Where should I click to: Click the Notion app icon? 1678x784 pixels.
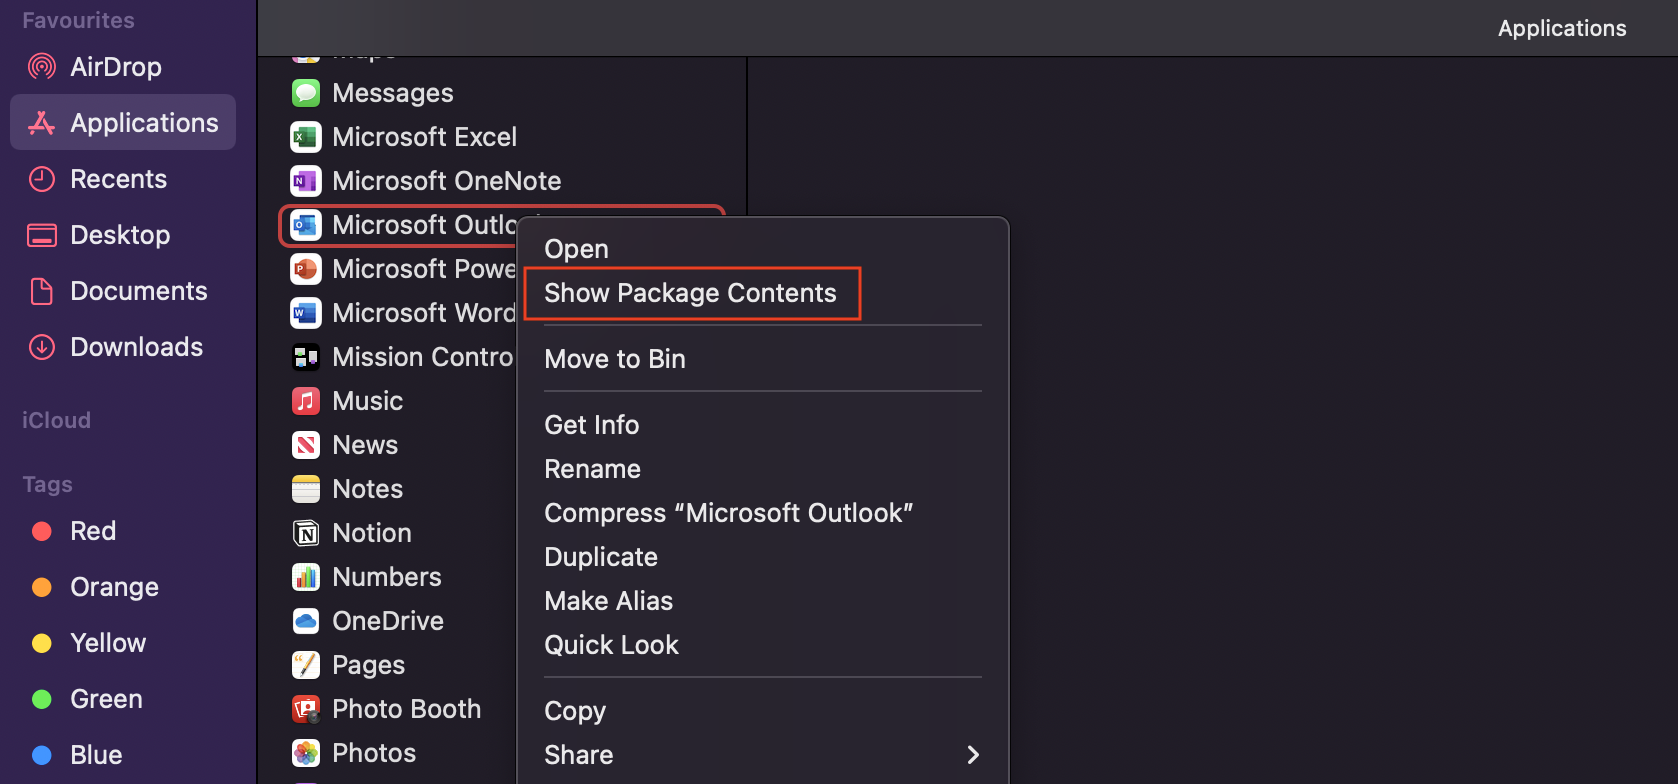pyautogui.click(x=305, y=533)
